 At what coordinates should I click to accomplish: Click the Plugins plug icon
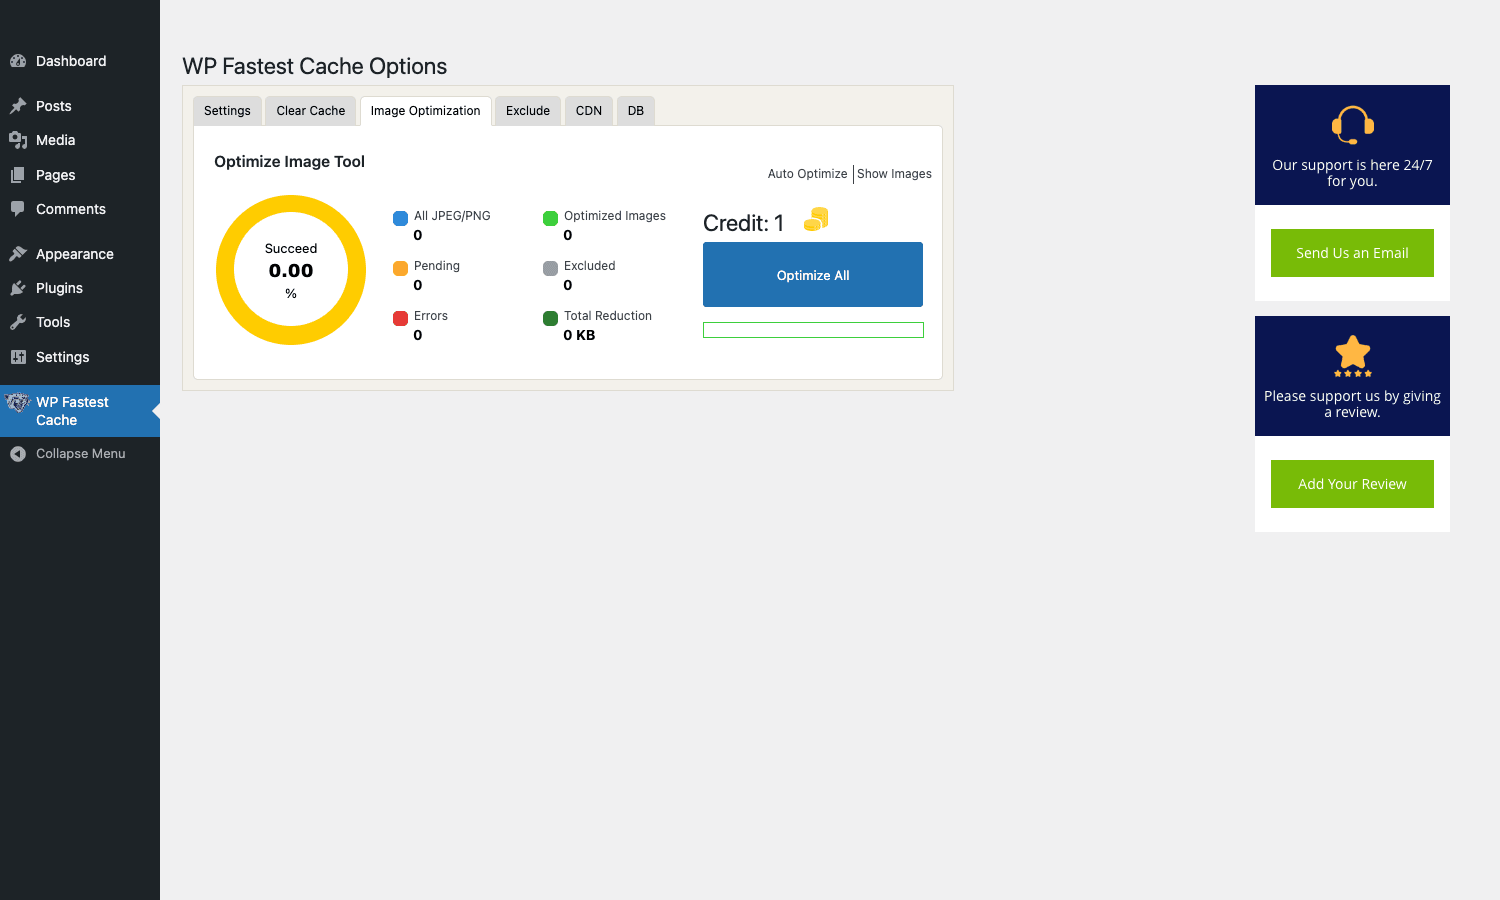point(18,288)
